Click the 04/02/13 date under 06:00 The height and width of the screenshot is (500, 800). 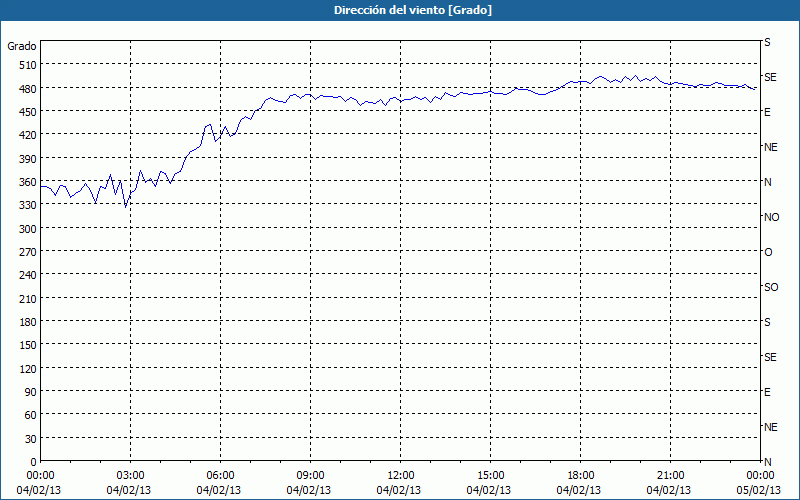tap(220, 490)
